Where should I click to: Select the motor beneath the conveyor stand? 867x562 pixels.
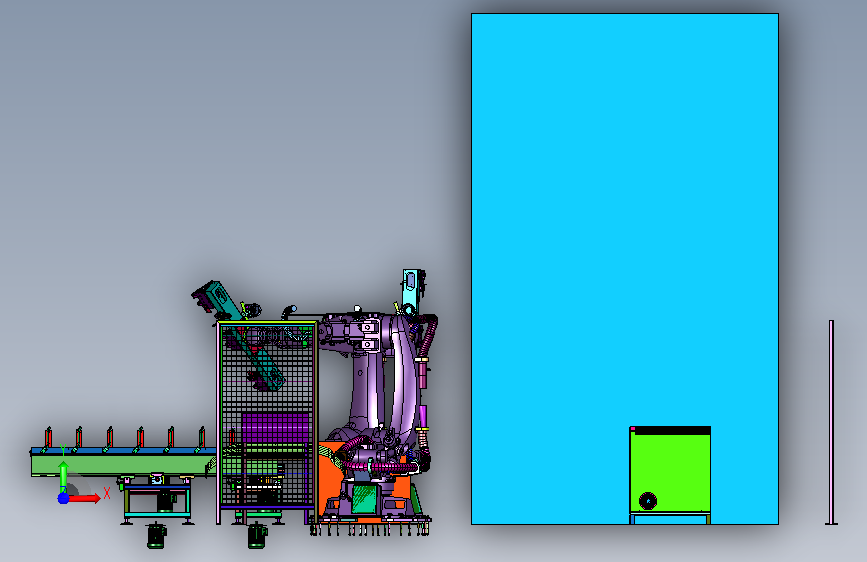pyautogui.click(x=156, y=536)
